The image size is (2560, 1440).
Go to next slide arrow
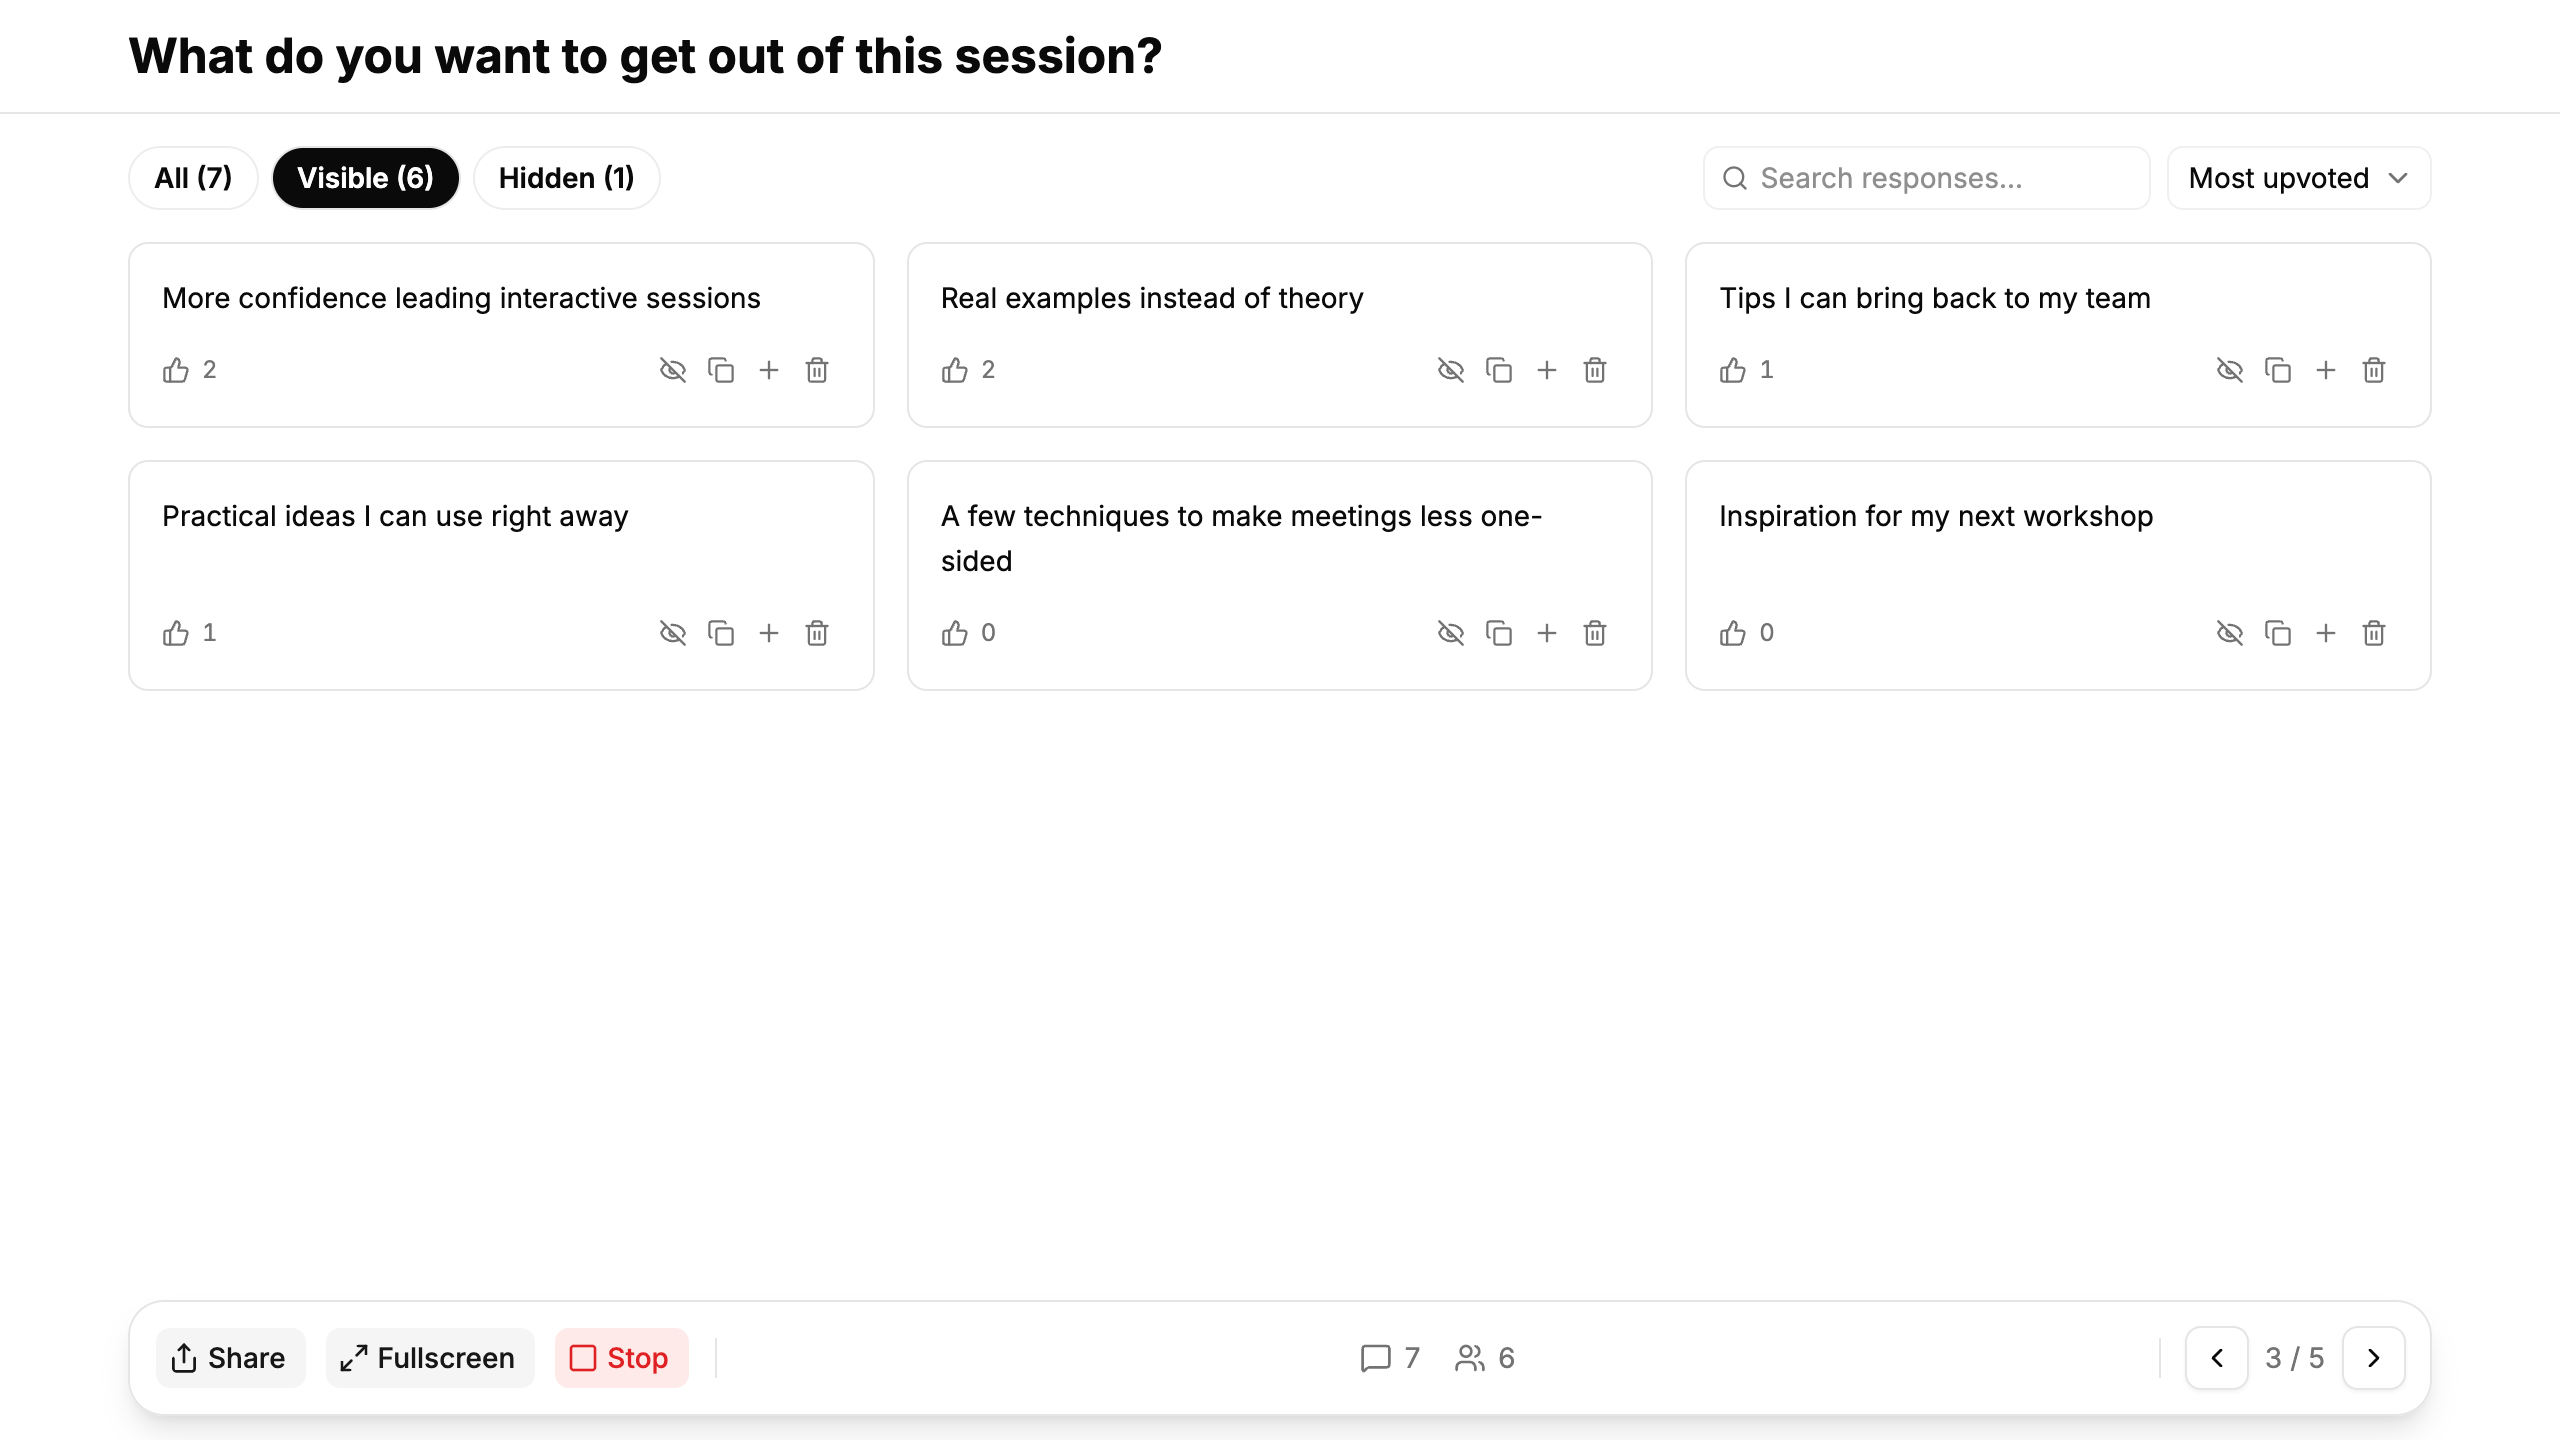pos(2373,1358)
